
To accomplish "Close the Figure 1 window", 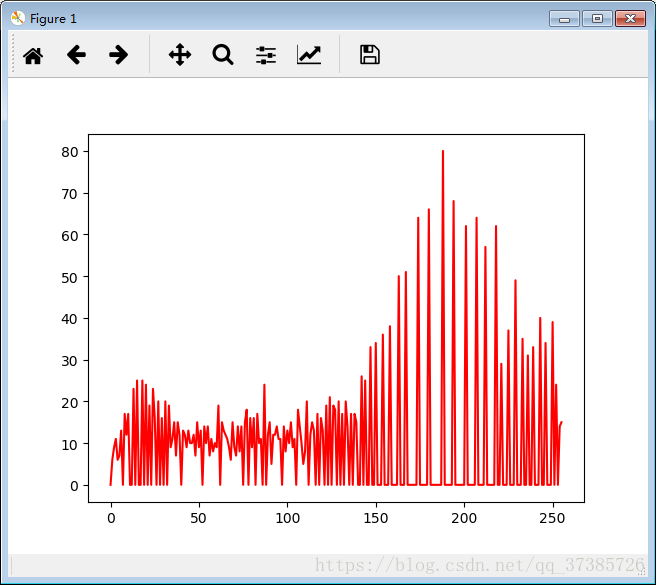I will pyautogui.click(x=630, y=19).
